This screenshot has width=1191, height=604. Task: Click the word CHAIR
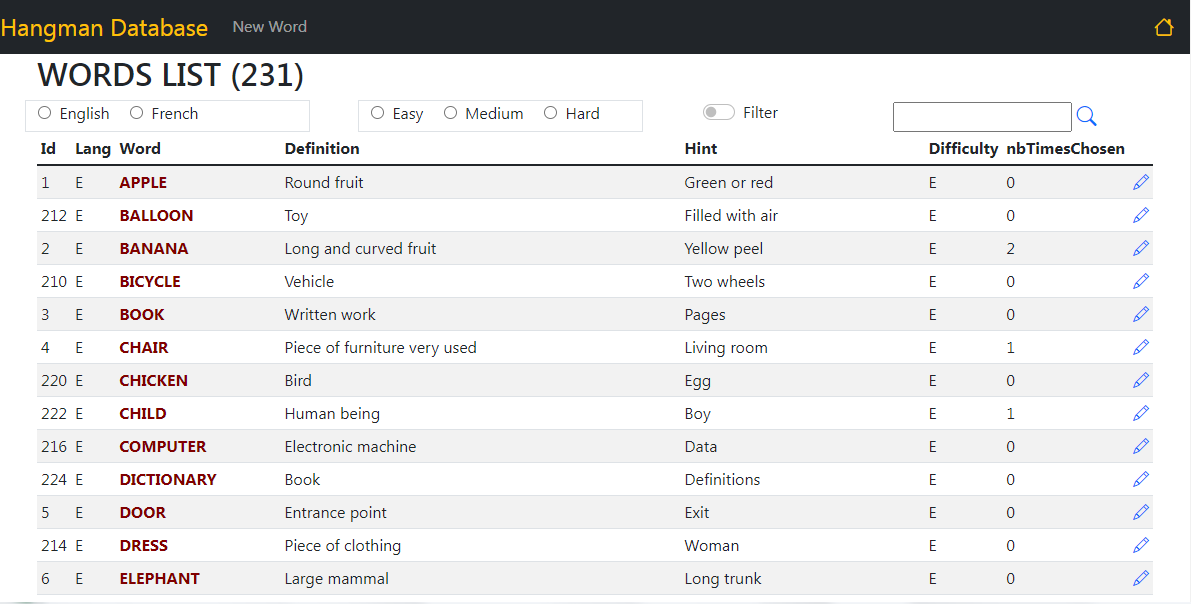click(144, 348)
